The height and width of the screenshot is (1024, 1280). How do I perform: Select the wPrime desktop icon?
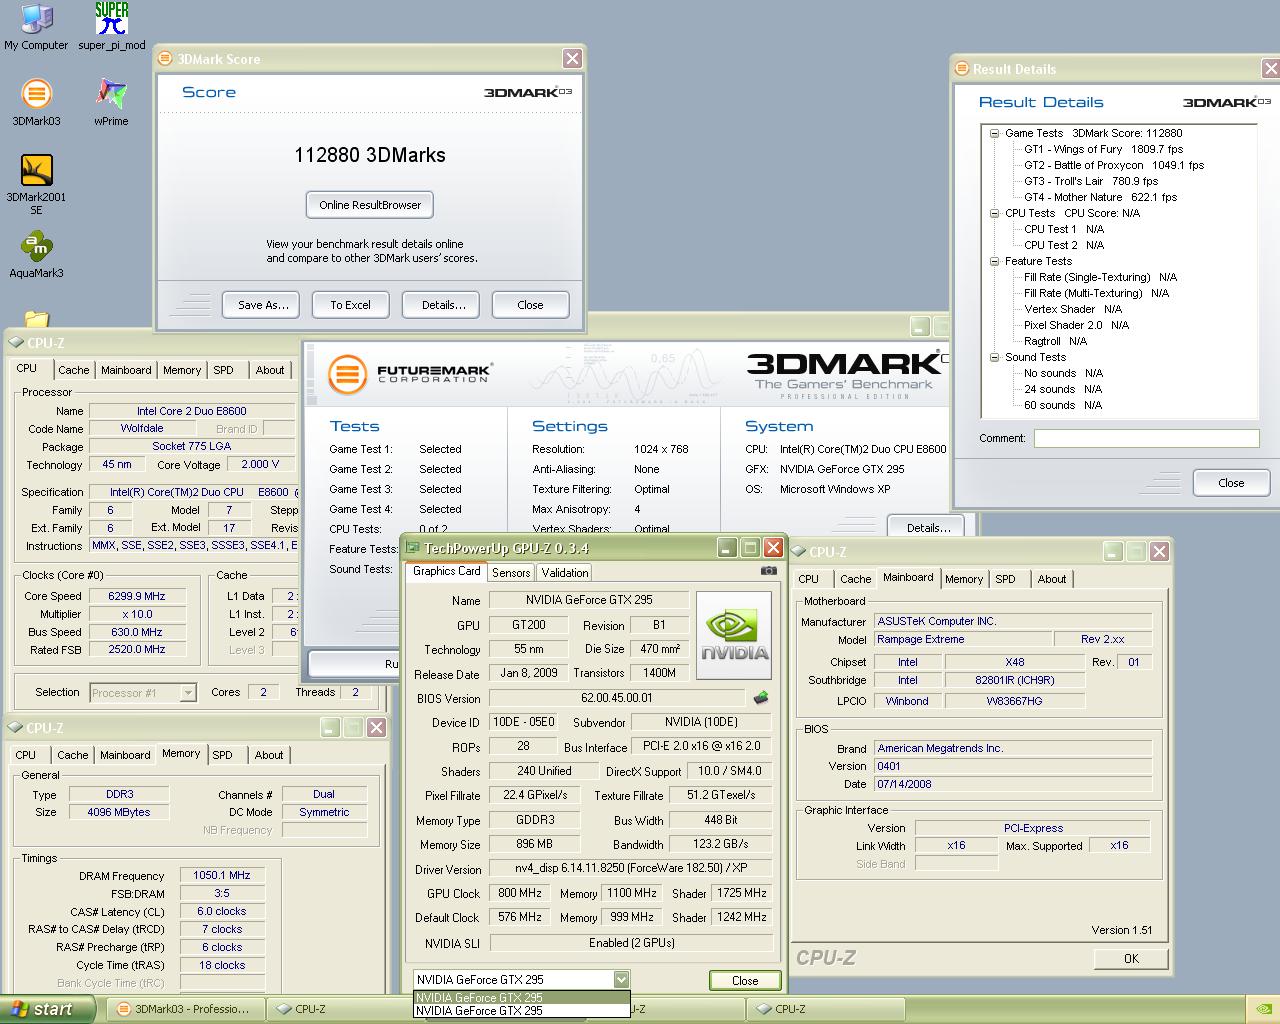[x=111, y=103]
